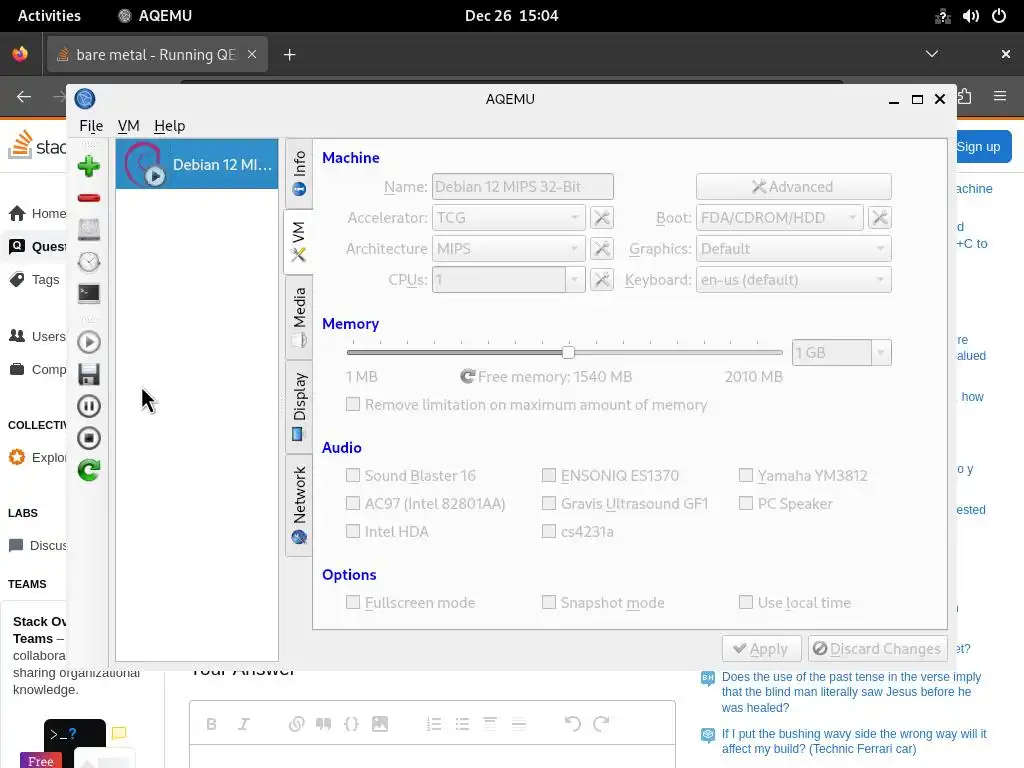
Task: Click the wrench icon next to Boot
Action: (880, 217)
